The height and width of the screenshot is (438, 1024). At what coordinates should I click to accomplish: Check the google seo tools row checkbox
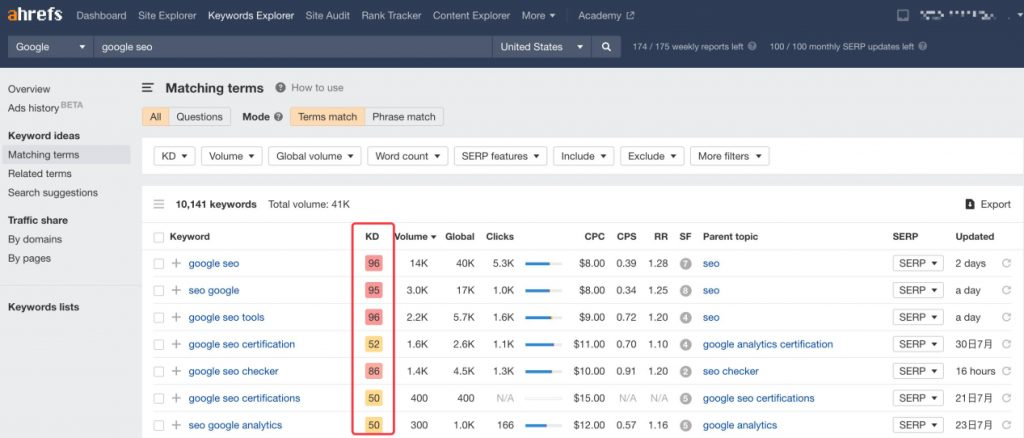point(159,317)
